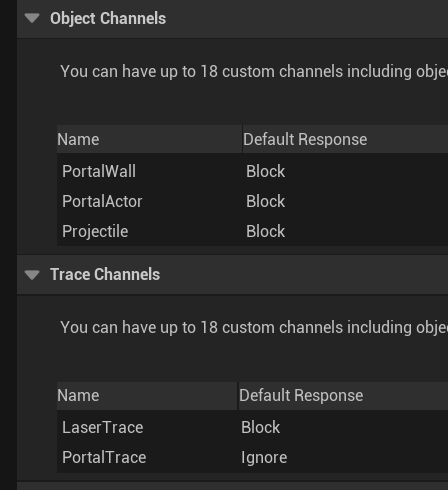Select the LaserTrace trace channel row
This screenshot has width=448, height=490.
tap(252, 427)
